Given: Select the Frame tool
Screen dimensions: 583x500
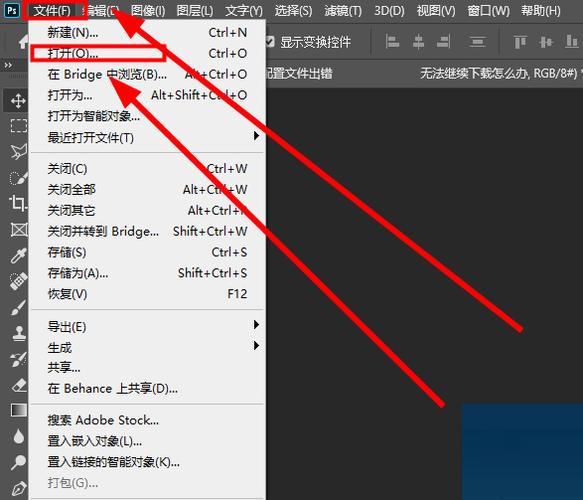Looking at the screenshot, I should point(19,229).
